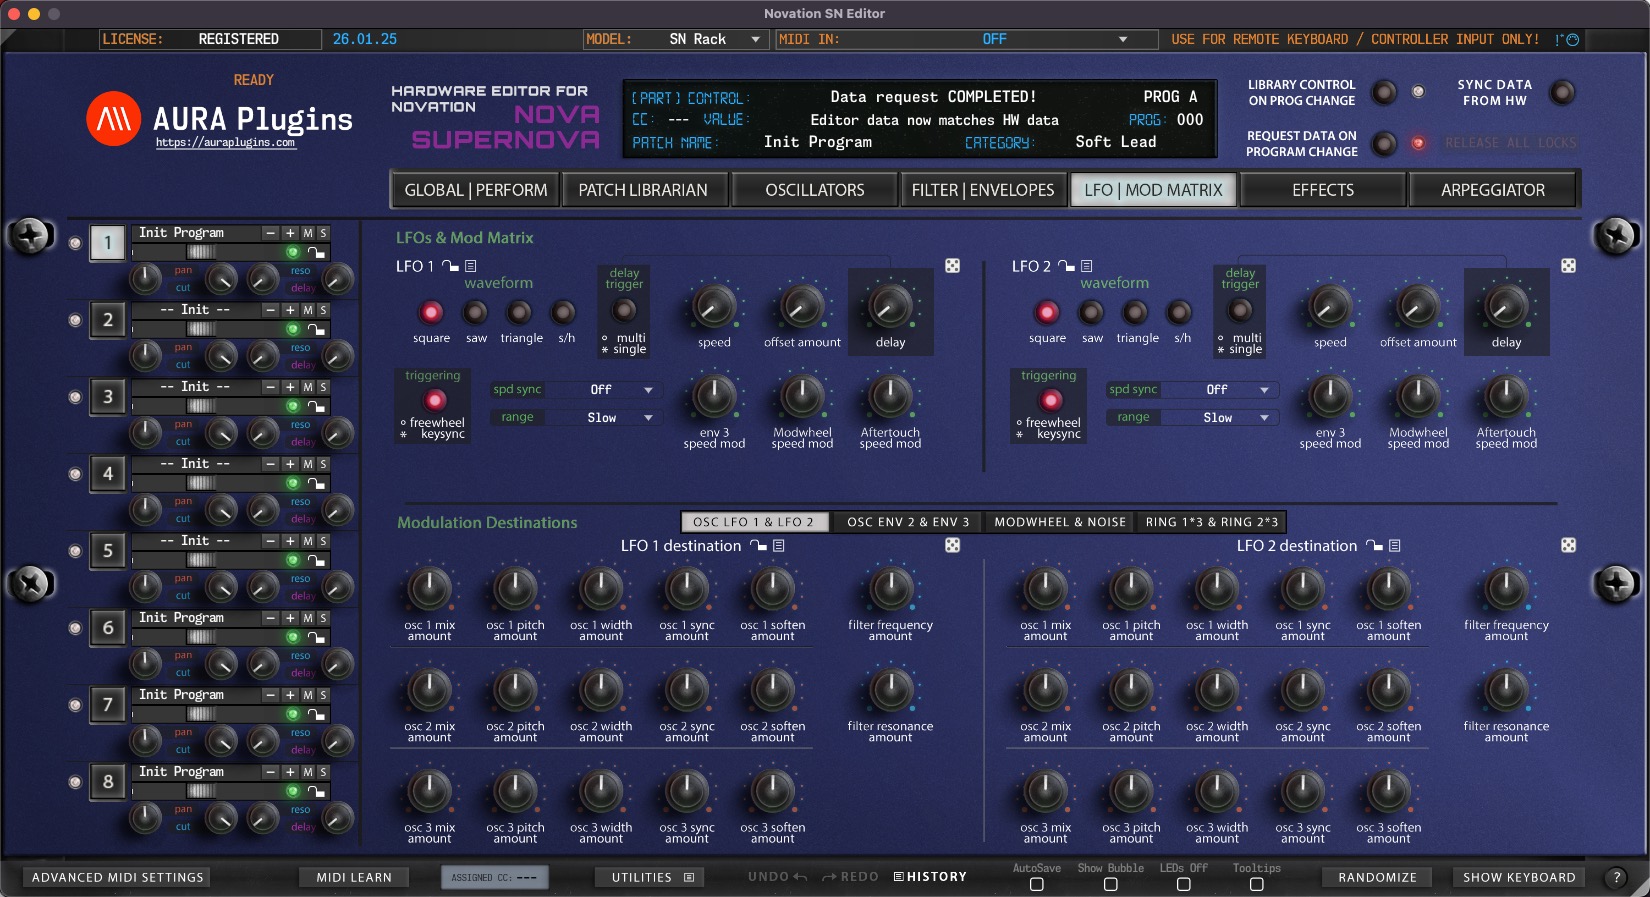Screen dimensions: 1650x897
Task: Enable the AutoSave checkbox
Action: click(1036, 884)
